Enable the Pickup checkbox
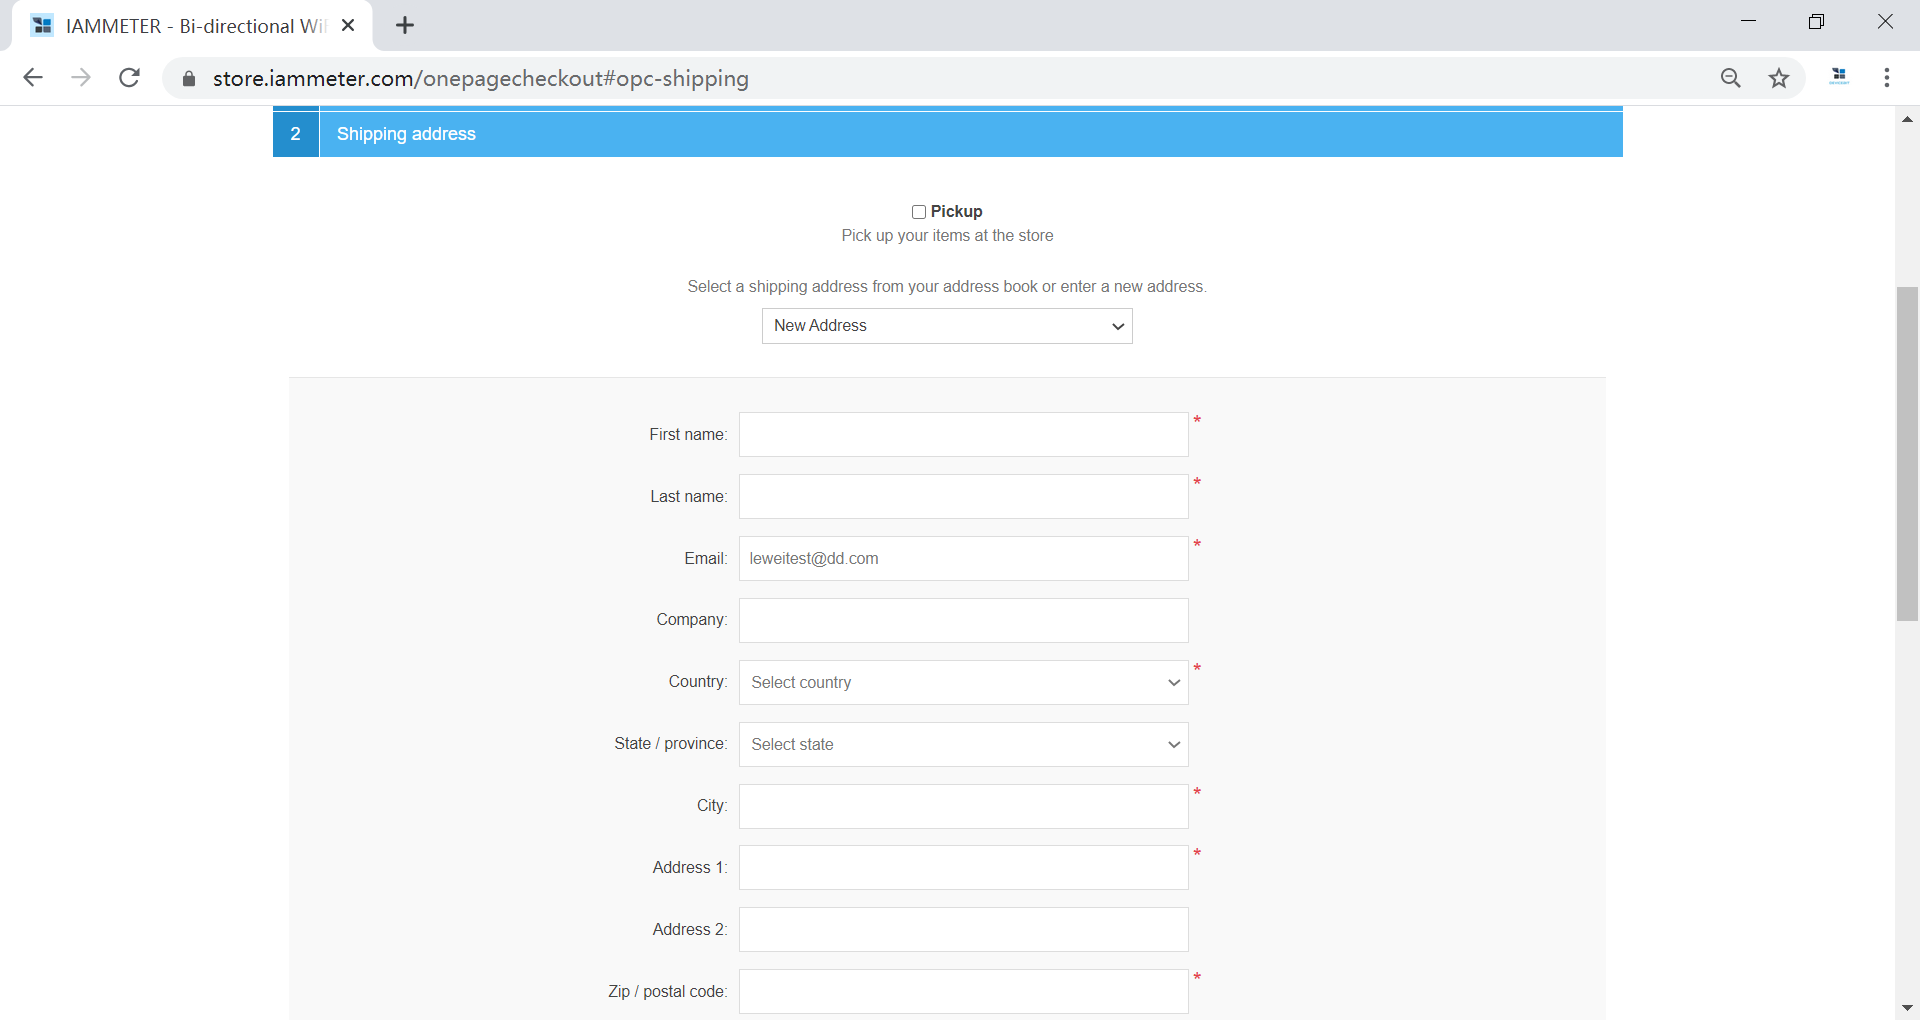The image size is (1920, 1020). click(x=918, y=212)
